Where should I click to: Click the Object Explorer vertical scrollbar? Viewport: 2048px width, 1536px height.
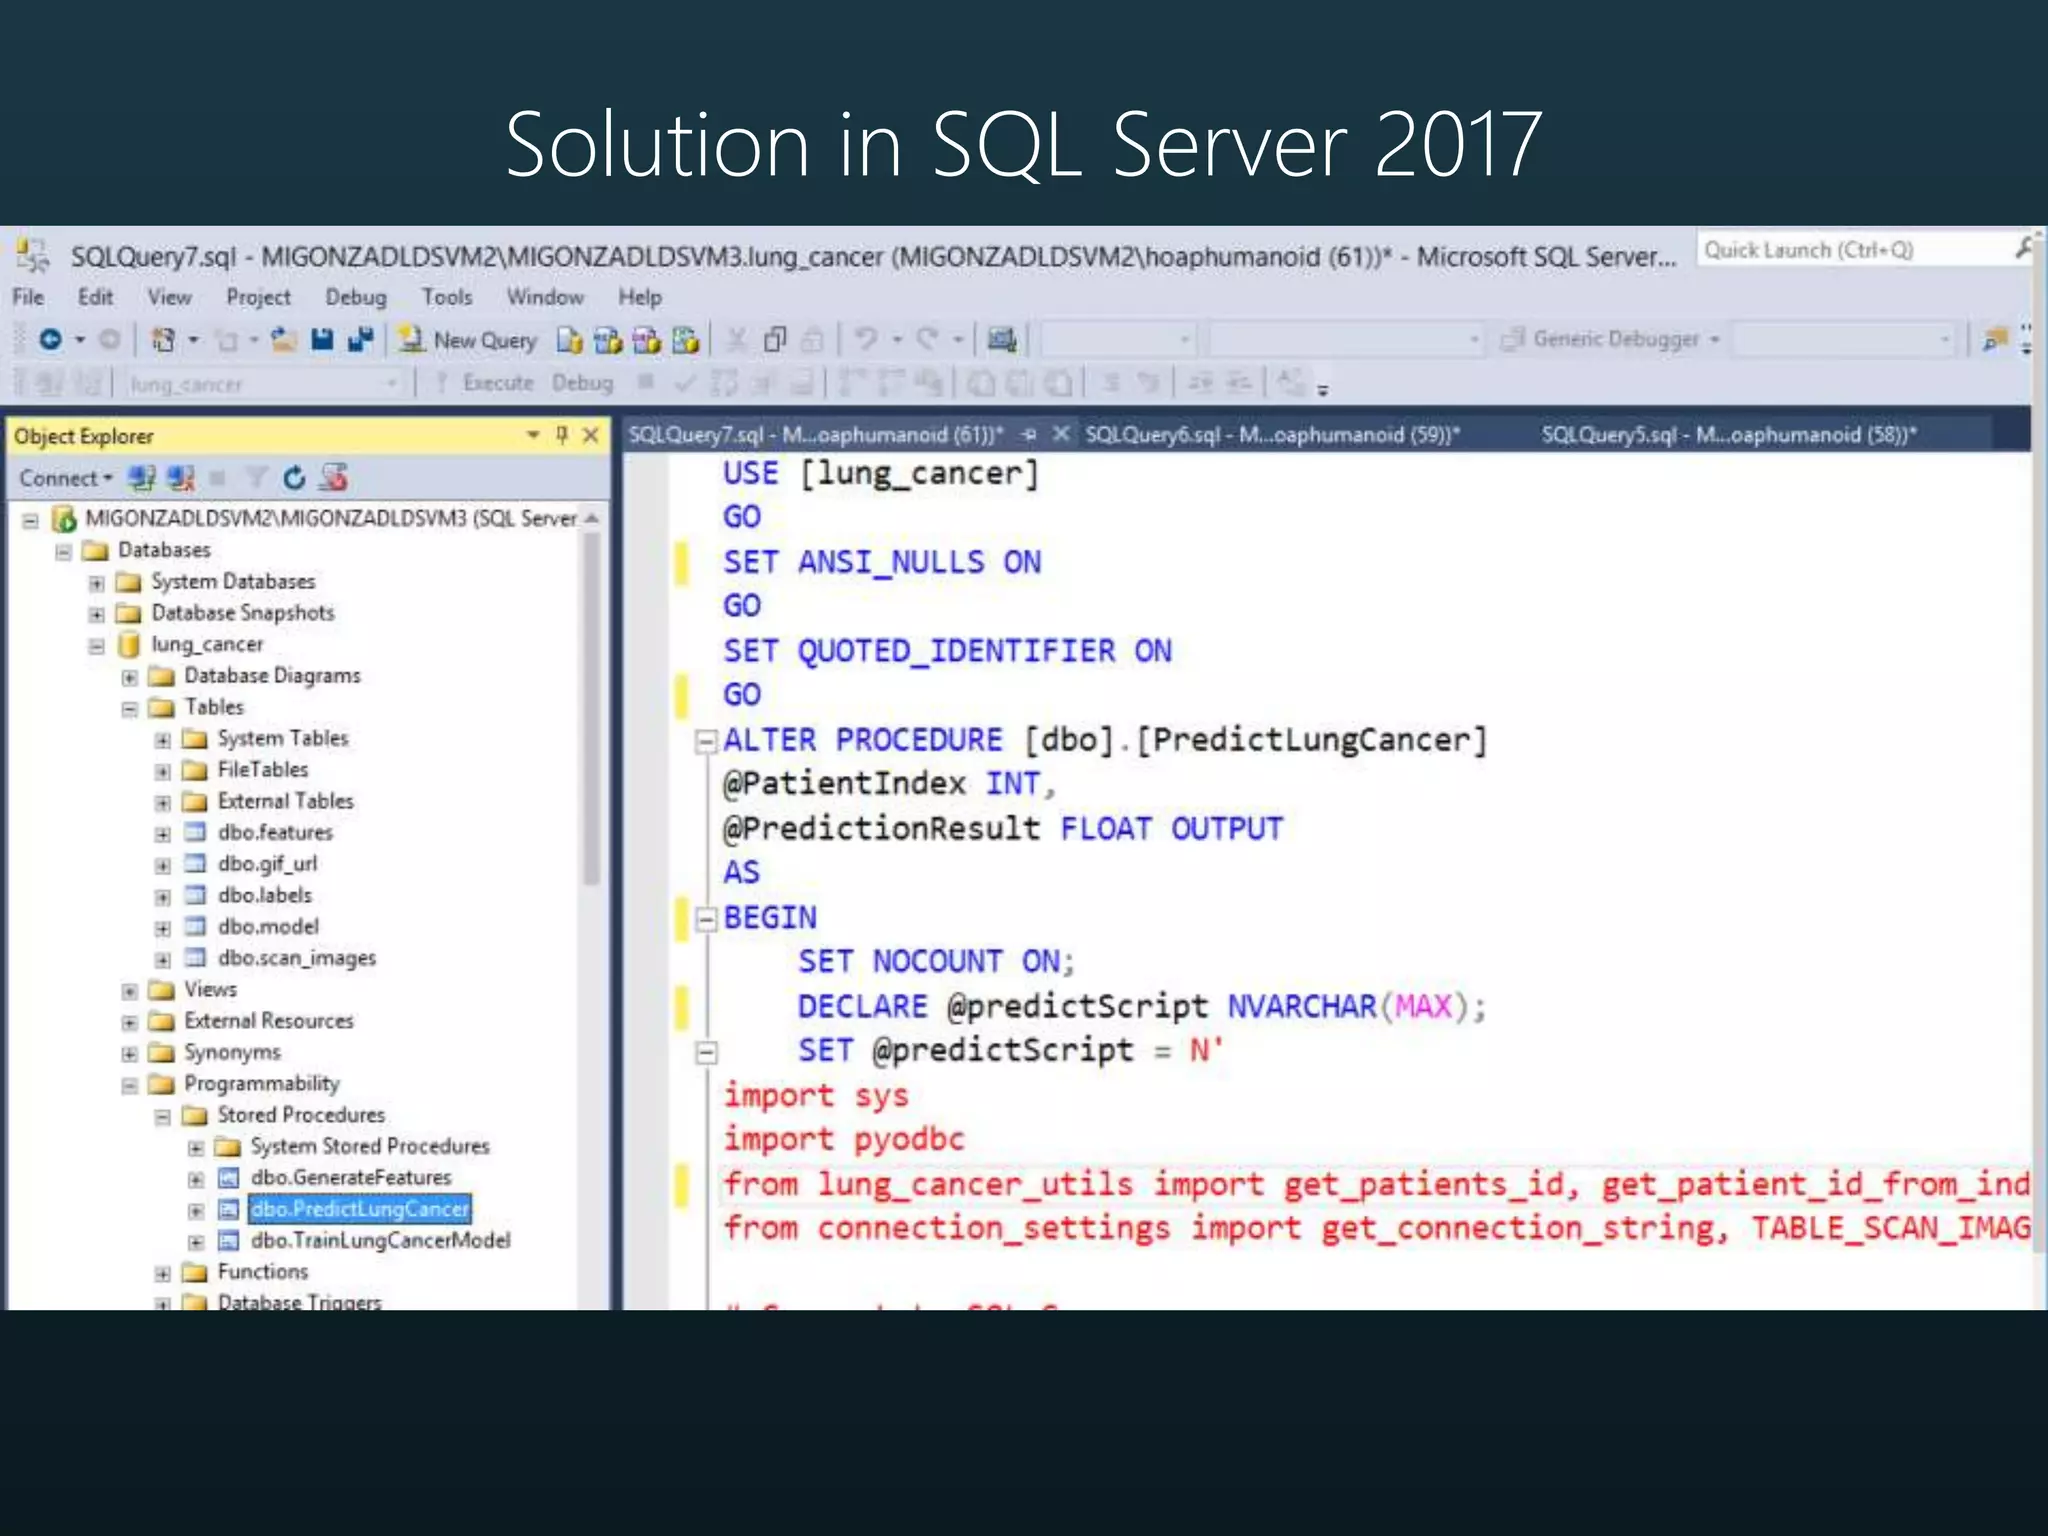click(x=591, y=710)
